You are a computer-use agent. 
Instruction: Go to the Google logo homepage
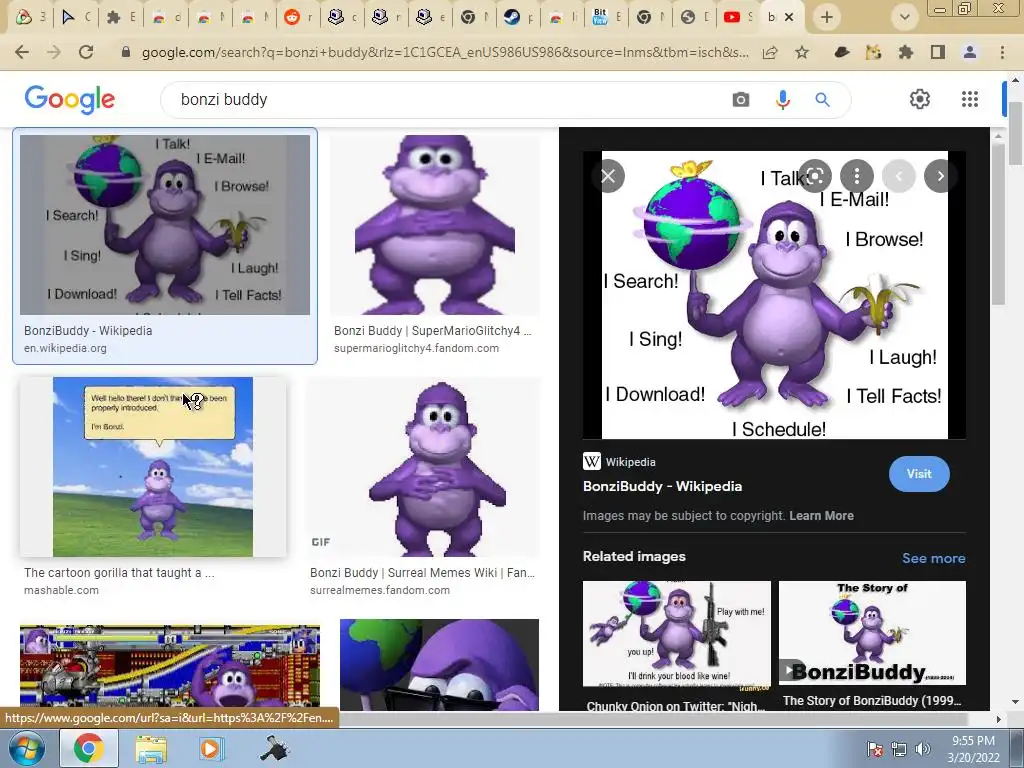coord(70,100)
